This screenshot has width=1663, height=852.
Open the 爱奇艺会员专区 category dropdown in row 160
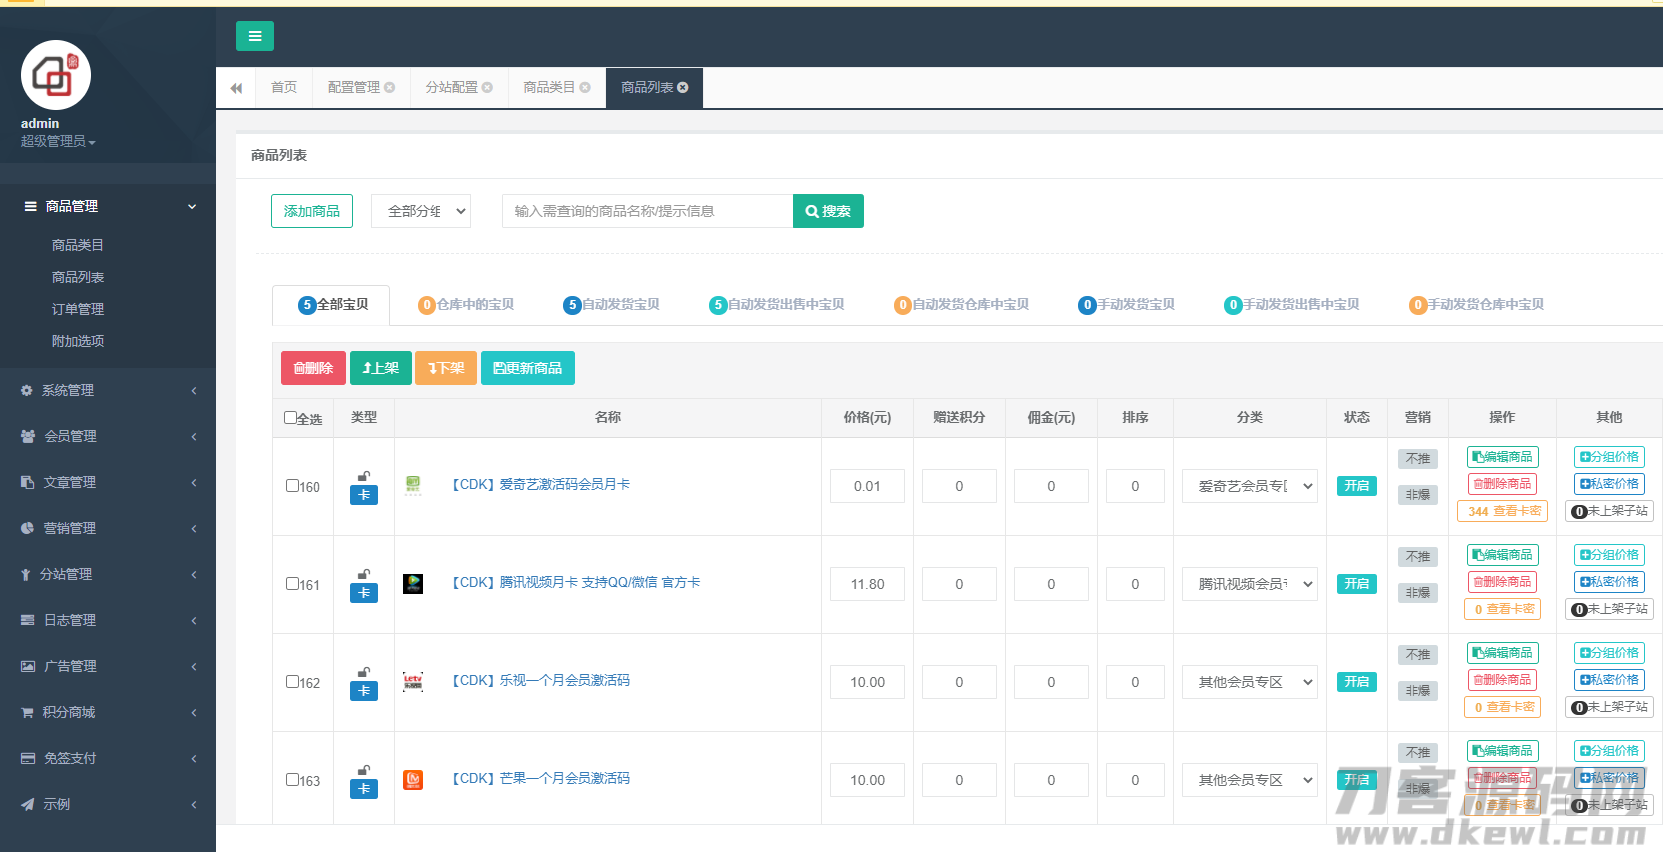(1250, 486)
